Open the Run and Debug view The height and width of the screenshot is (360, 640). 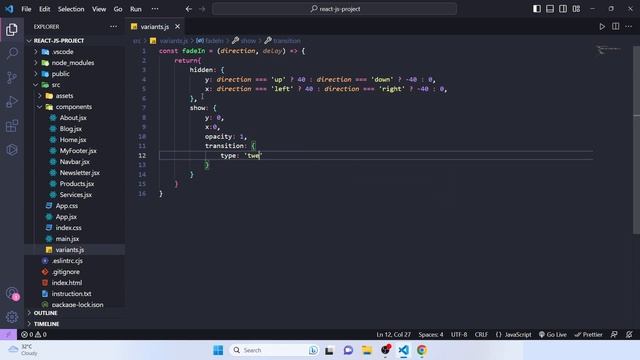(x=12, y=102)
